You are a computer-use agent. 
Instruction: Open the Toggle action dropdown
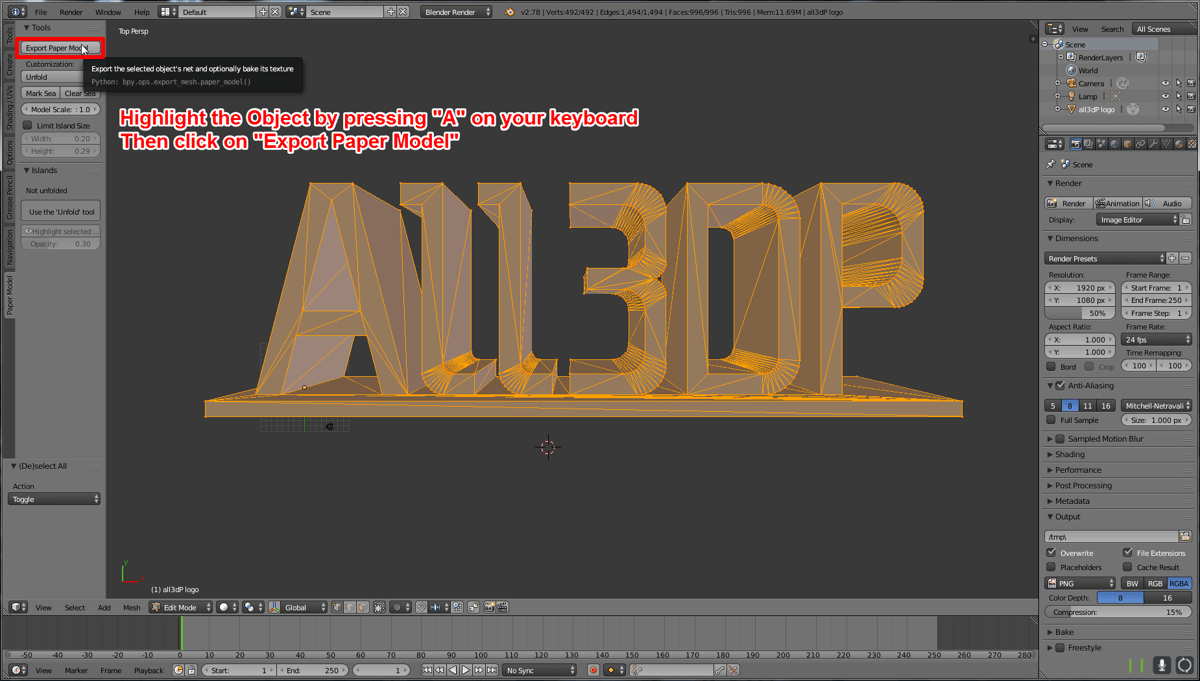point(55,499)
